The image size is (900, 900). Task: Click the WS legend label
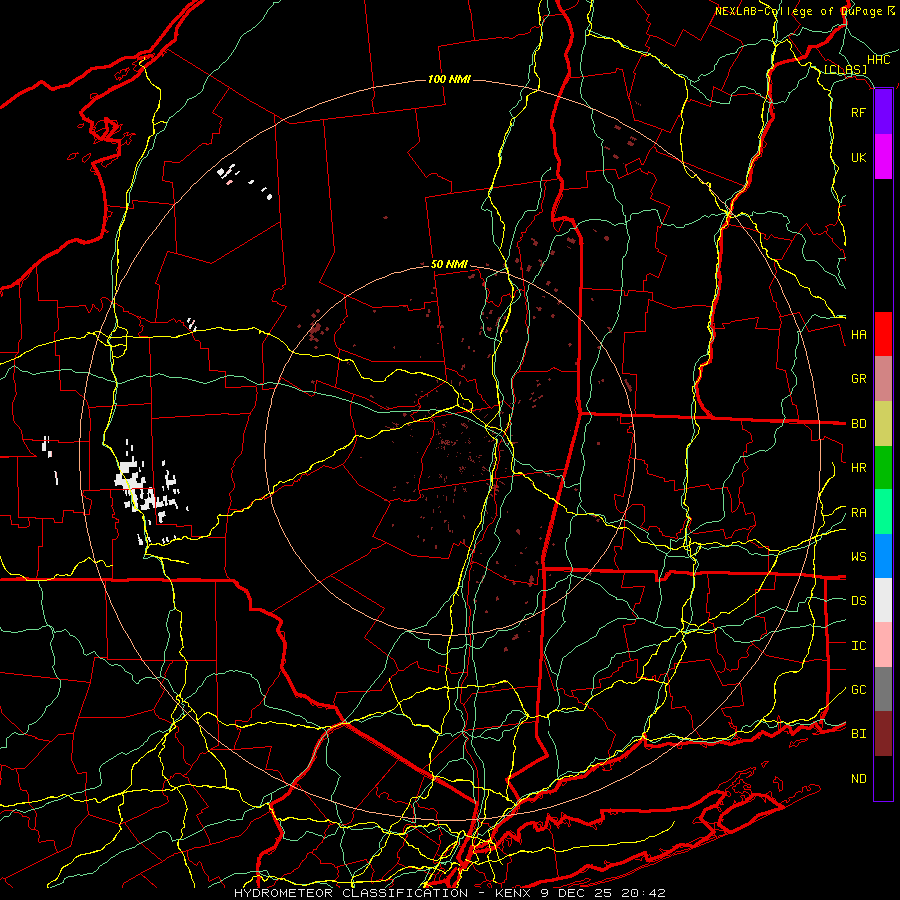coord(859,557)
